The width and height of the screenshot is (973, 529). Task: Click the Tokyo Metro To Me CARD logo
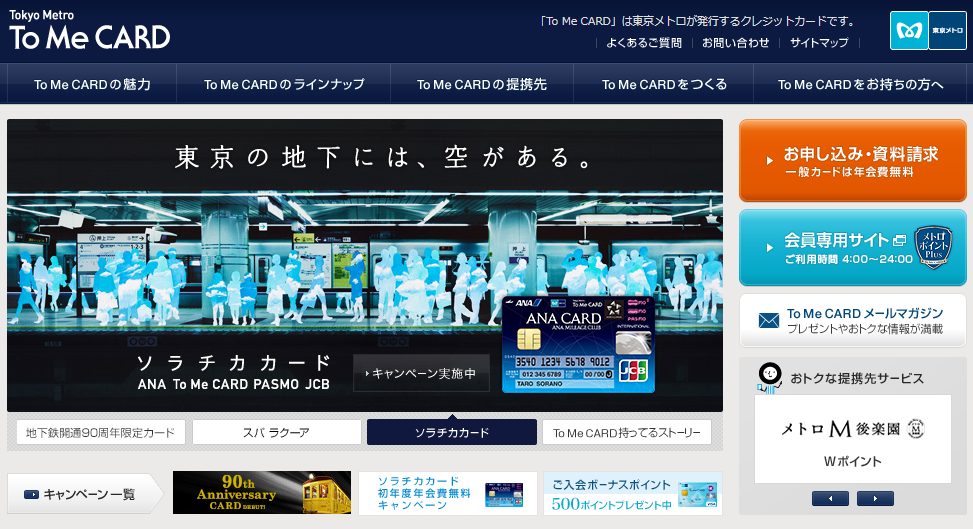coord(89,30)
